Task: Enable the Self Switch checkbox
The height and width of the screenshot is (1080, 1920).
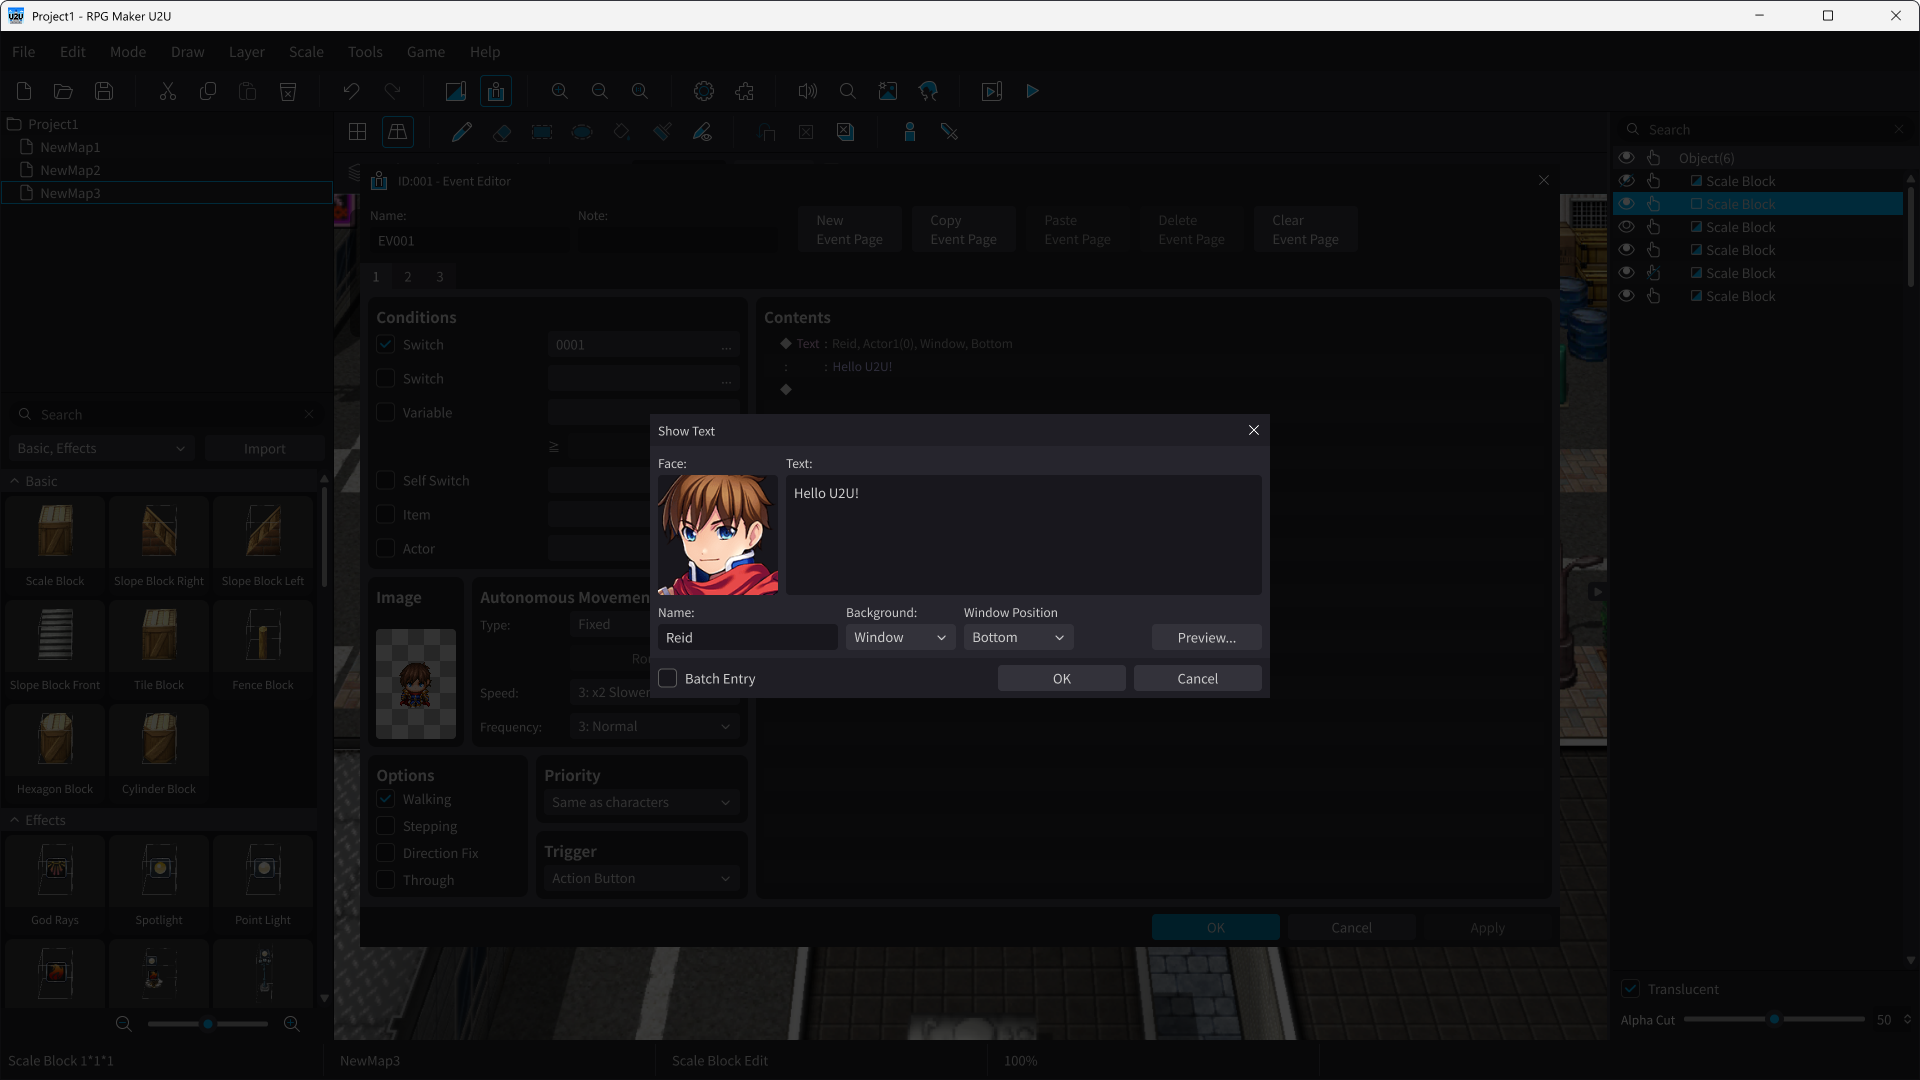Action: coord(386,481)
